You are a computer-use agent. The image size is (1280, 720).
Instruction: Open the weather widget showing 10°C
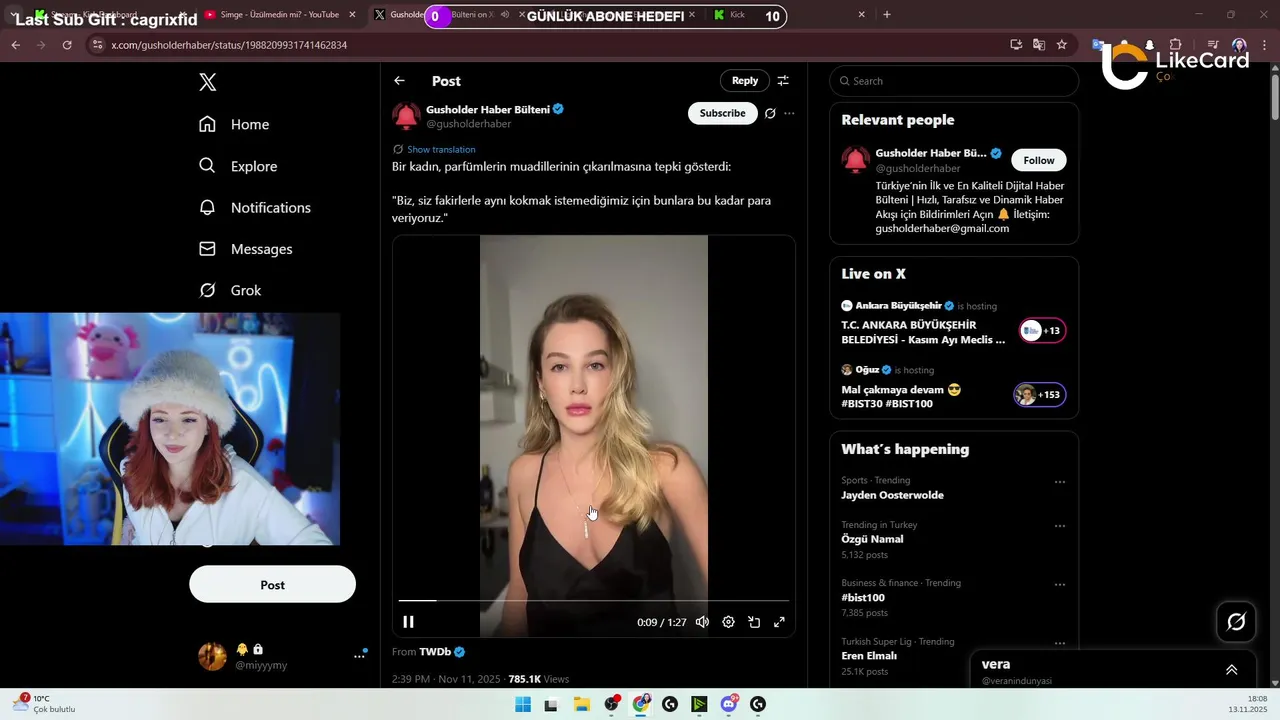click(x=45, y=704)
